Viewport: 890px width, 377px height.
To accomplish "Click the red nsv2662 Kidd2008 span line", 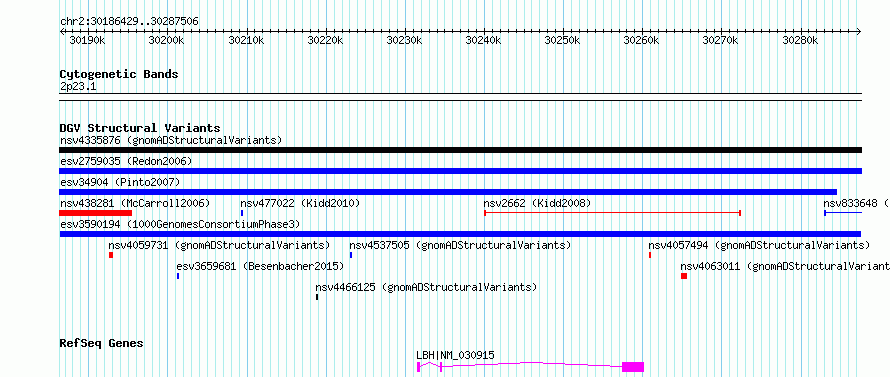I will coord(612,213).
